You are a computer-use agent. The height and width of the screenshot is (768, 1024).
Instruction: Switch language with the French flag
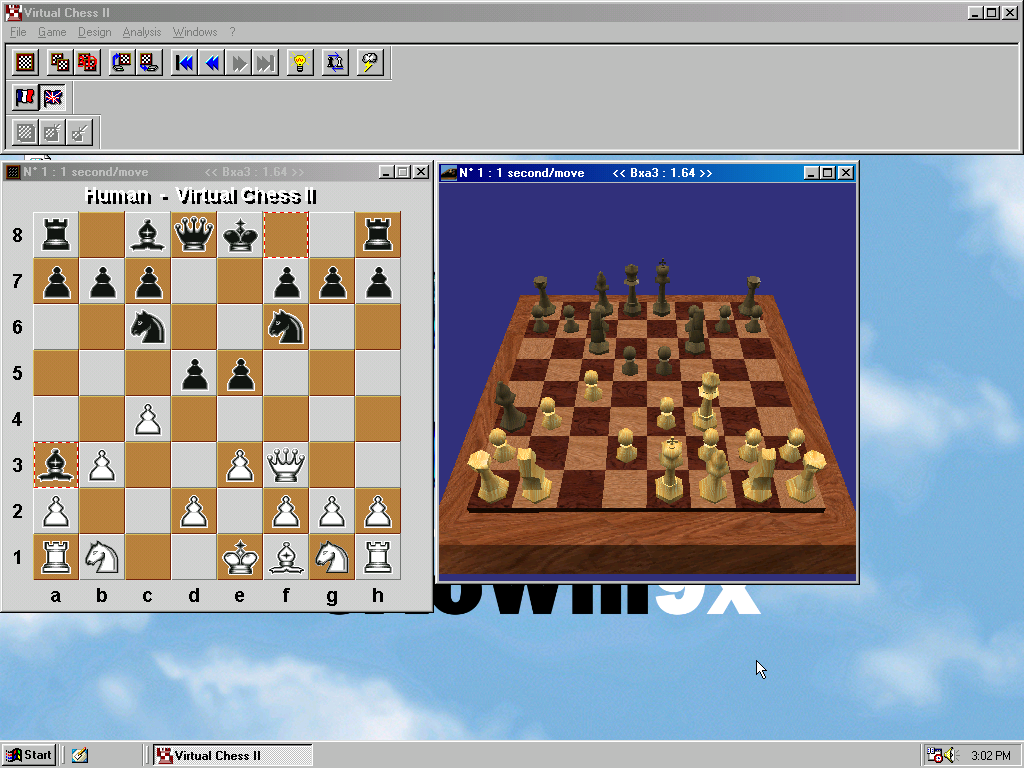tap(25, 98)
